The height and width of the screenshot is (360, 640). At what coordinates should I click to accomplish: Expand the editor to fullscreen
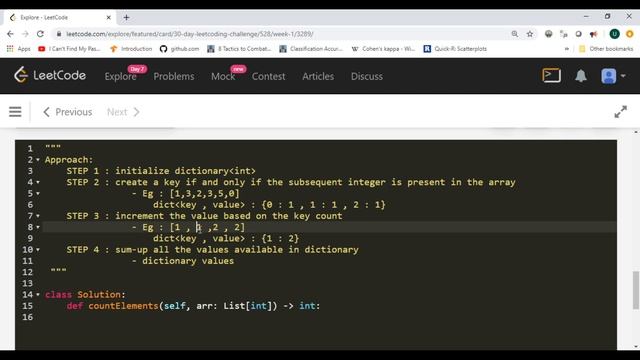(620, 112)
